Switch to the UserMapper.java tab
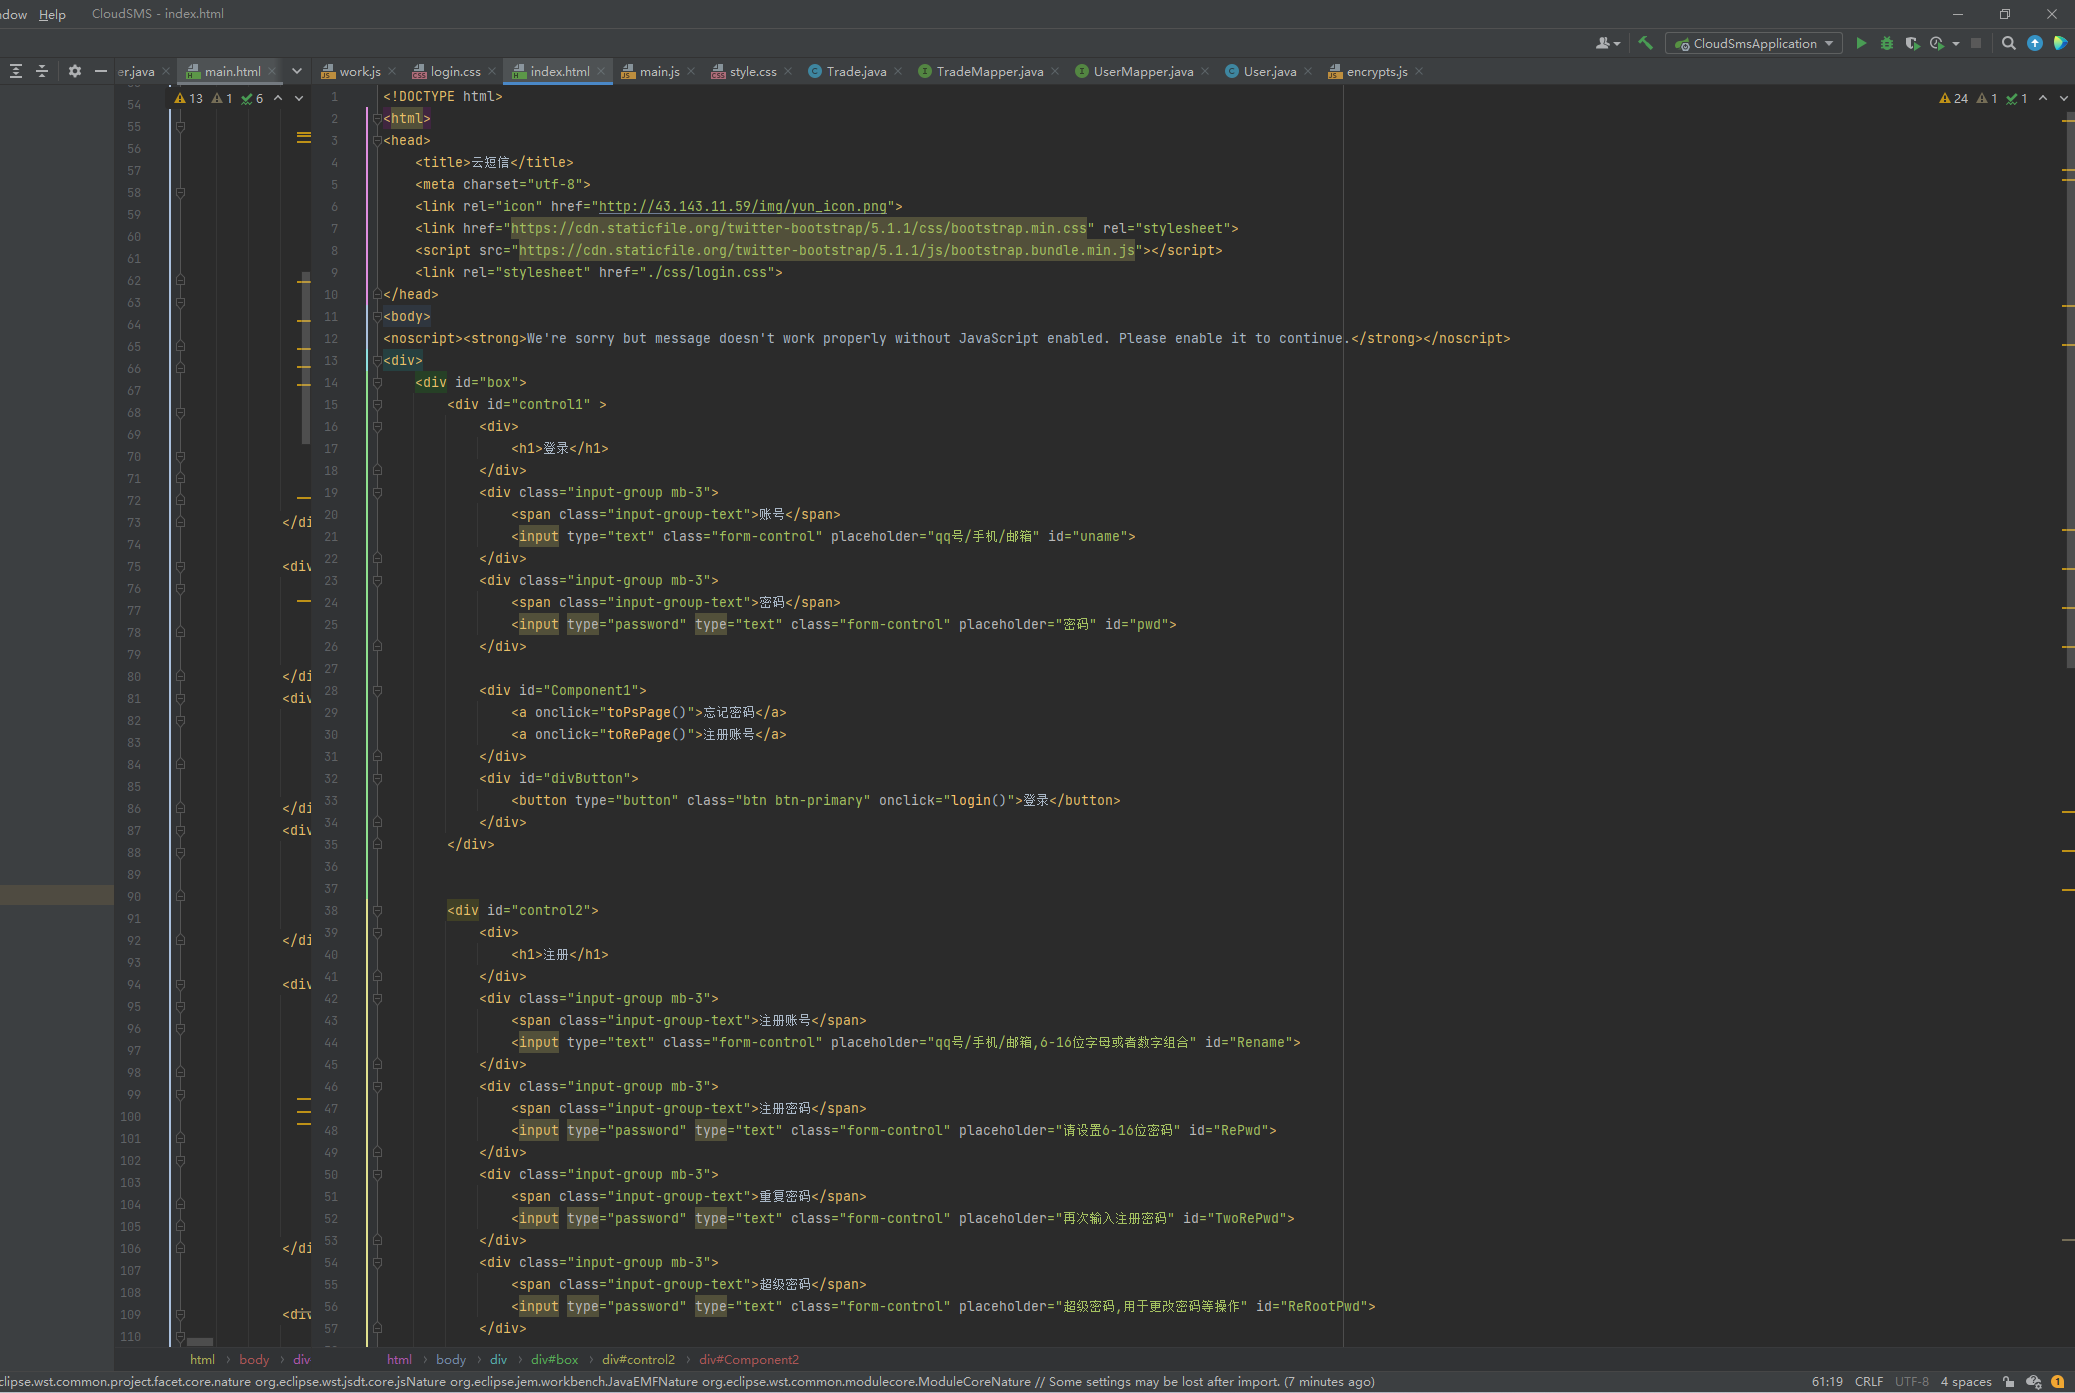Image resolution: width=2075 pixels, height=1393 pixels. 1143,71
